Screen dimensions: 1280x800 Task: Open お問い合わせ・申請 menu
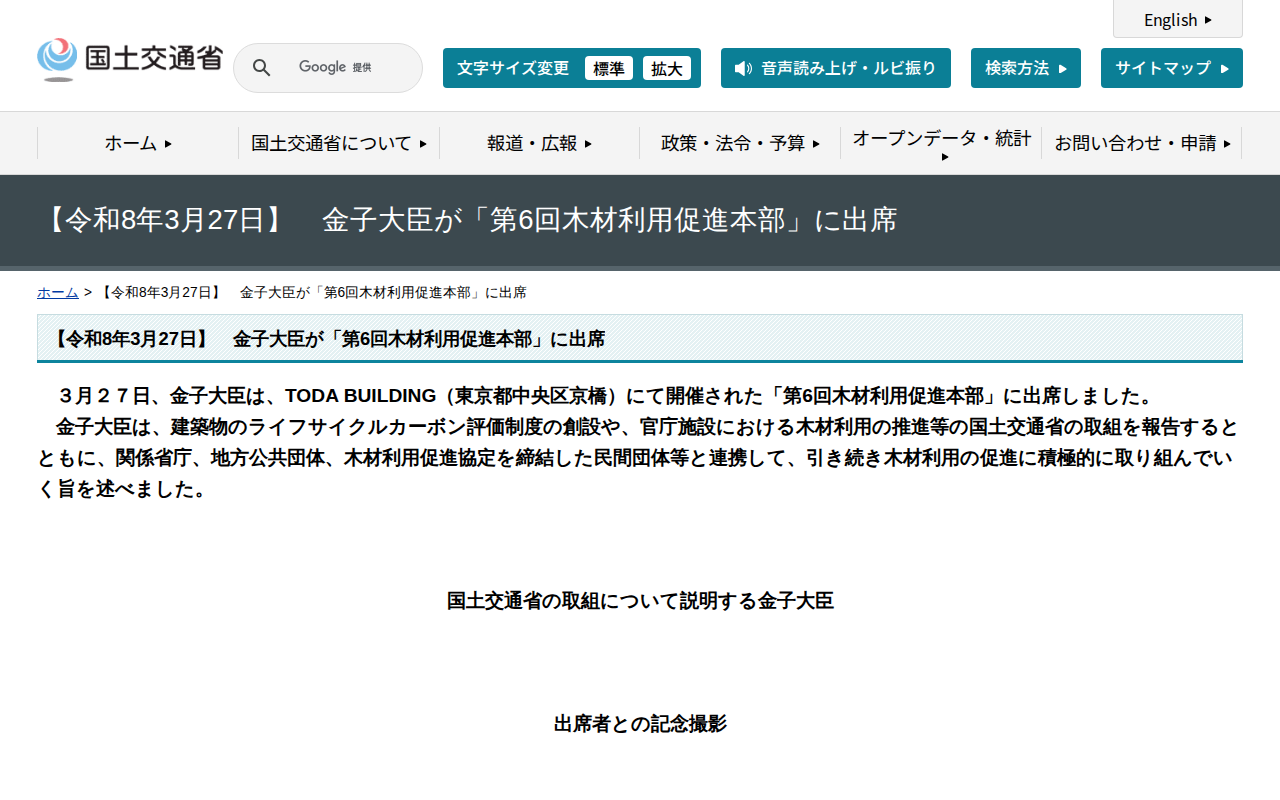(1142, 143)
